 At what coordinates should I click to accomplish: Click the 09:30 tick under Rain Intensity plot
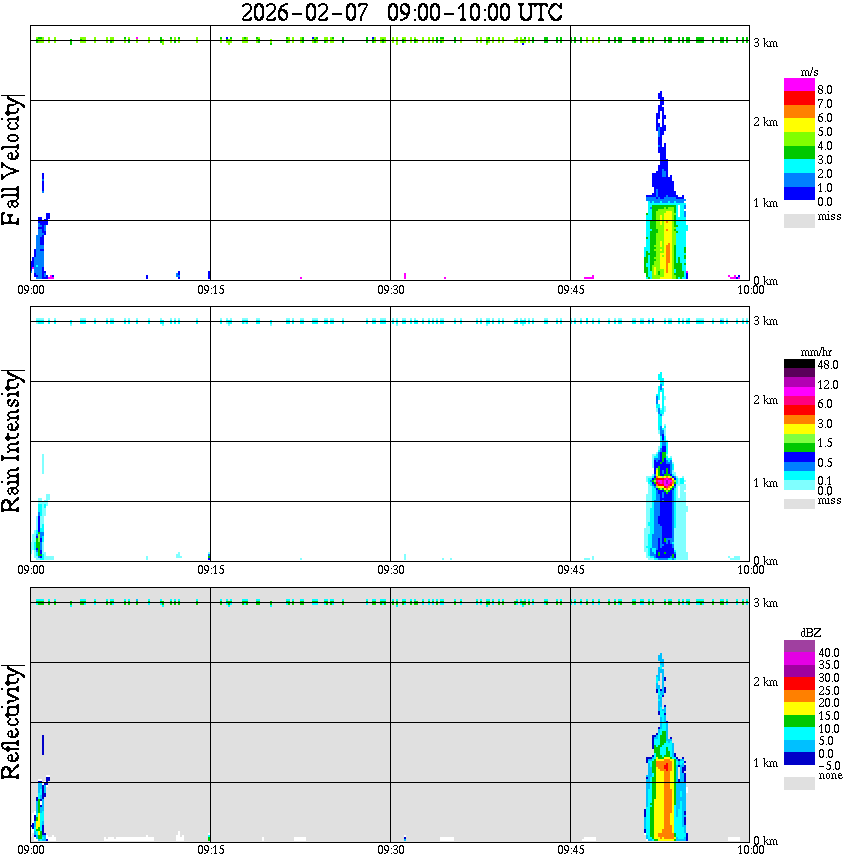click(x=391, y=570)
